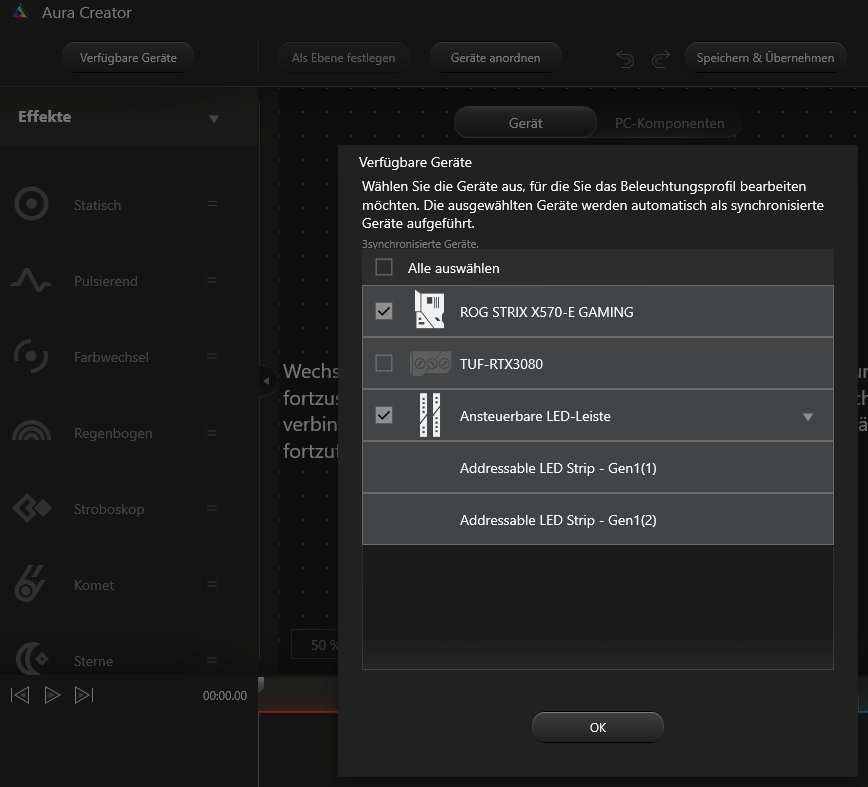The height and width of the screenshot is (787, 868).
Task: Click the Sterne drag handle icon
Action: coord(212,660)
